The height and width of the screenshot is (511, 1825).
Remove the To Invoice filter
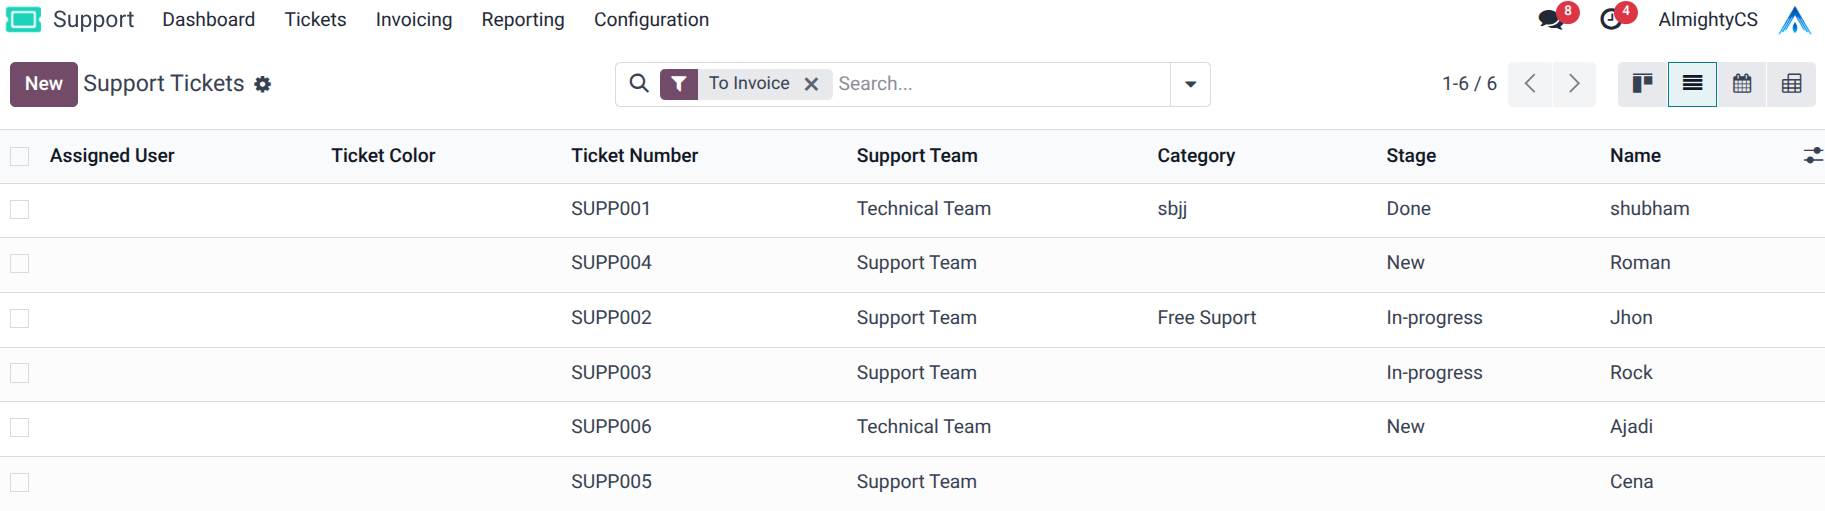(x=812, y=84)
